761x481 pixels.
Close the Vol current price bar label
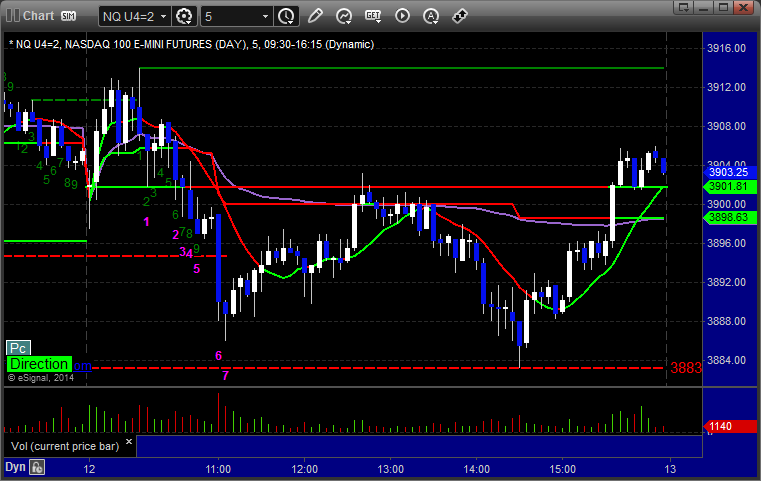pyautogui.click(x=129, y=442)
